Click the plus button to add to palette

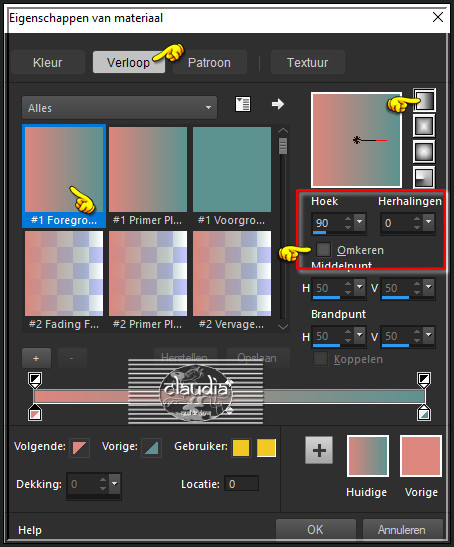(x=319, y=450)
